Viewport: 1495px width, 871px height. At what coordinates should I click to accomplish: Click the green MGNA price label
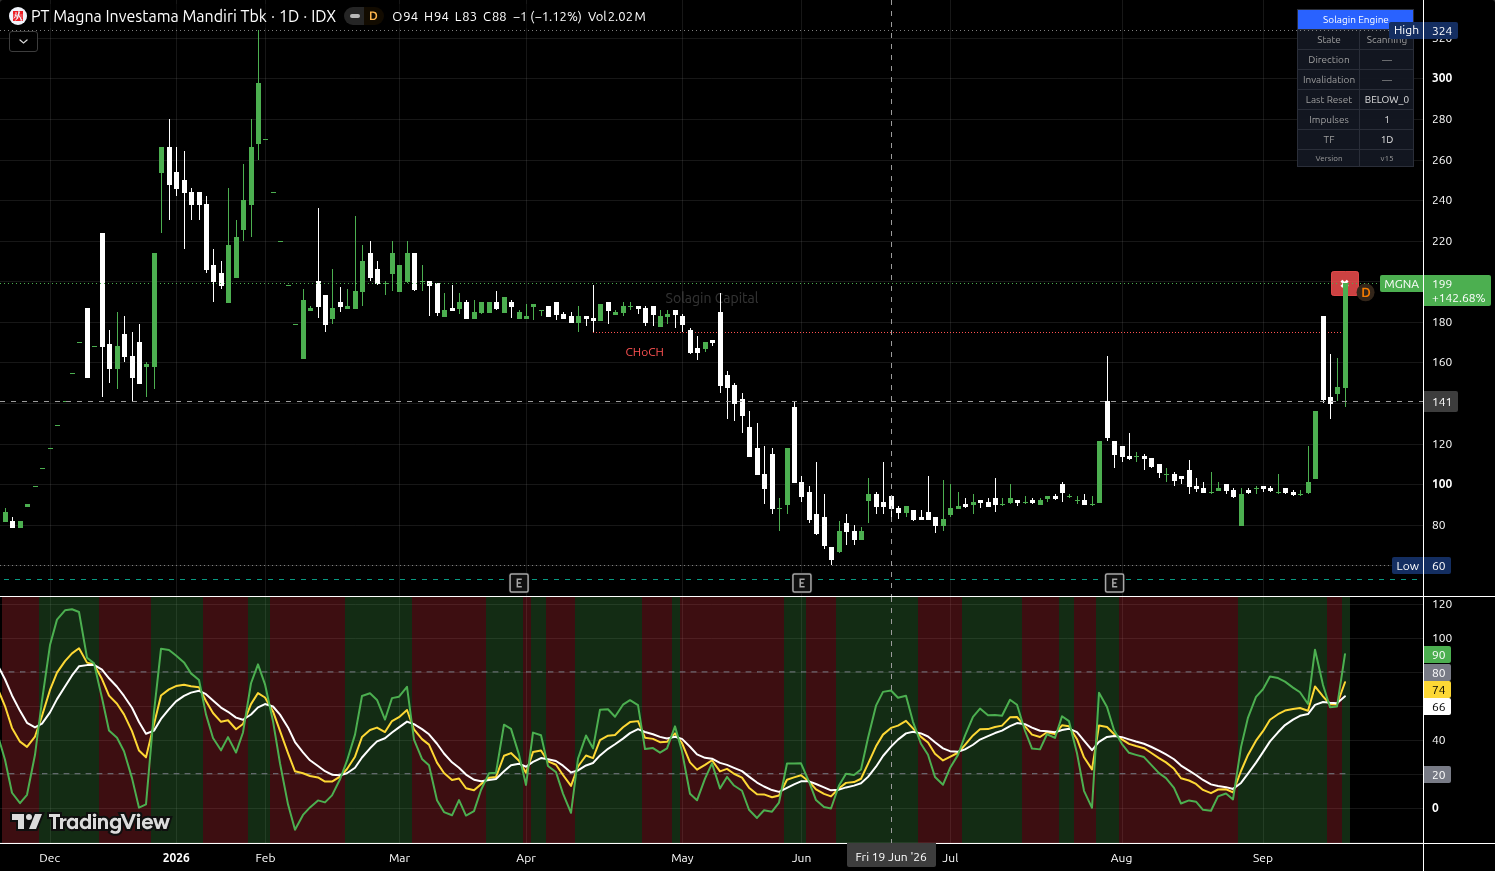pos(1401,284)
